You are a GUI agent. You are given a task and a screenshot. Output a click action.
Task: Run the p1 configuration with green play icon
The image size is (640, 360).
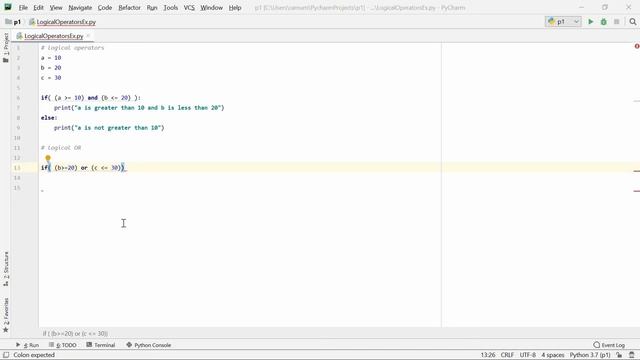click(591, 22)
